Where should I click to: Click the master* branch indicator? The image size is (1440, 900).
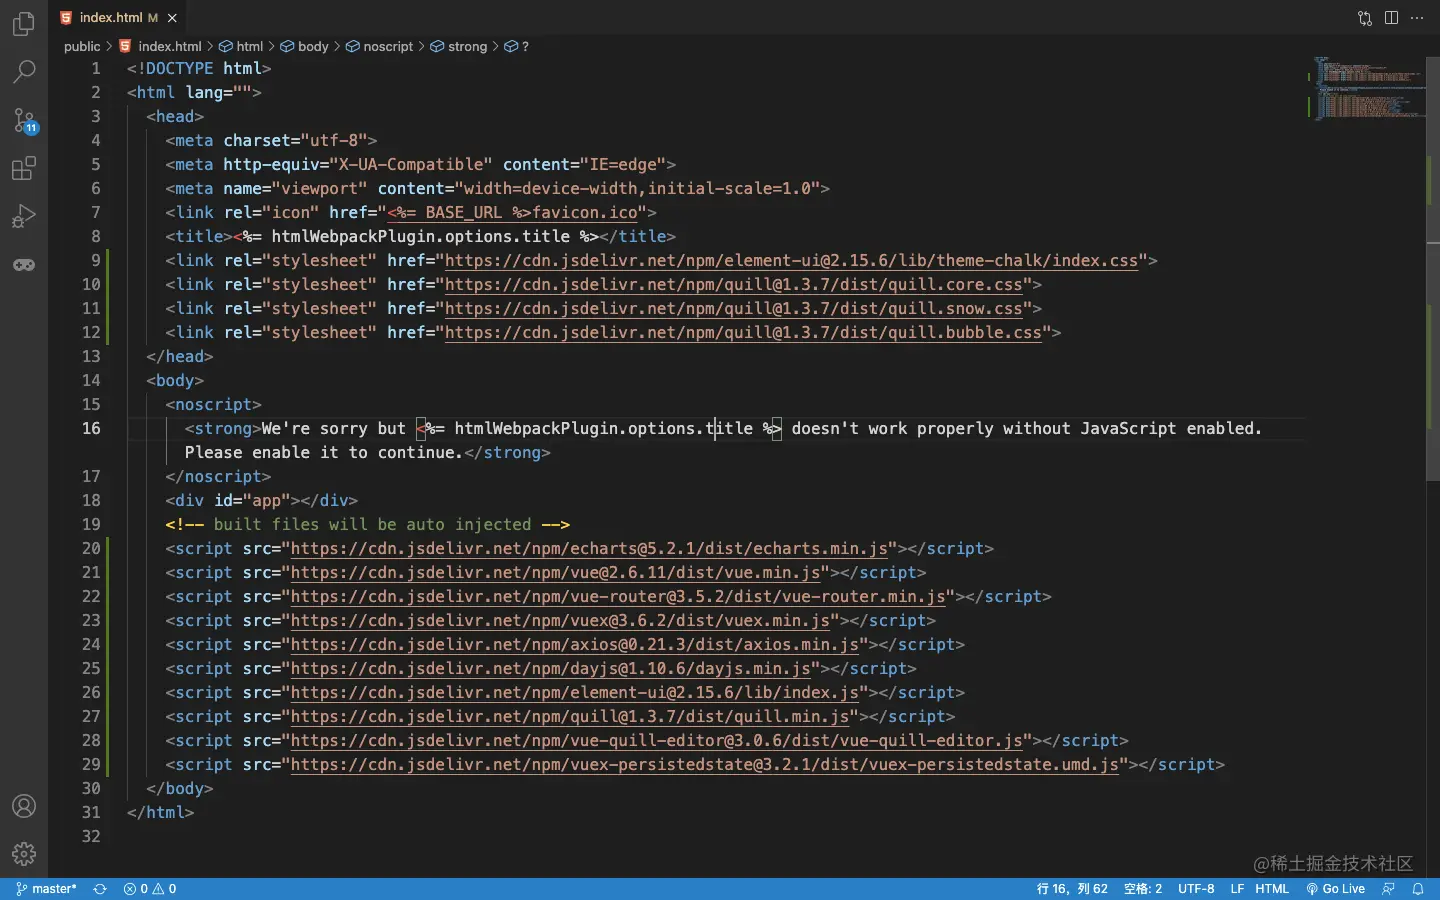[x=47, y=889]
